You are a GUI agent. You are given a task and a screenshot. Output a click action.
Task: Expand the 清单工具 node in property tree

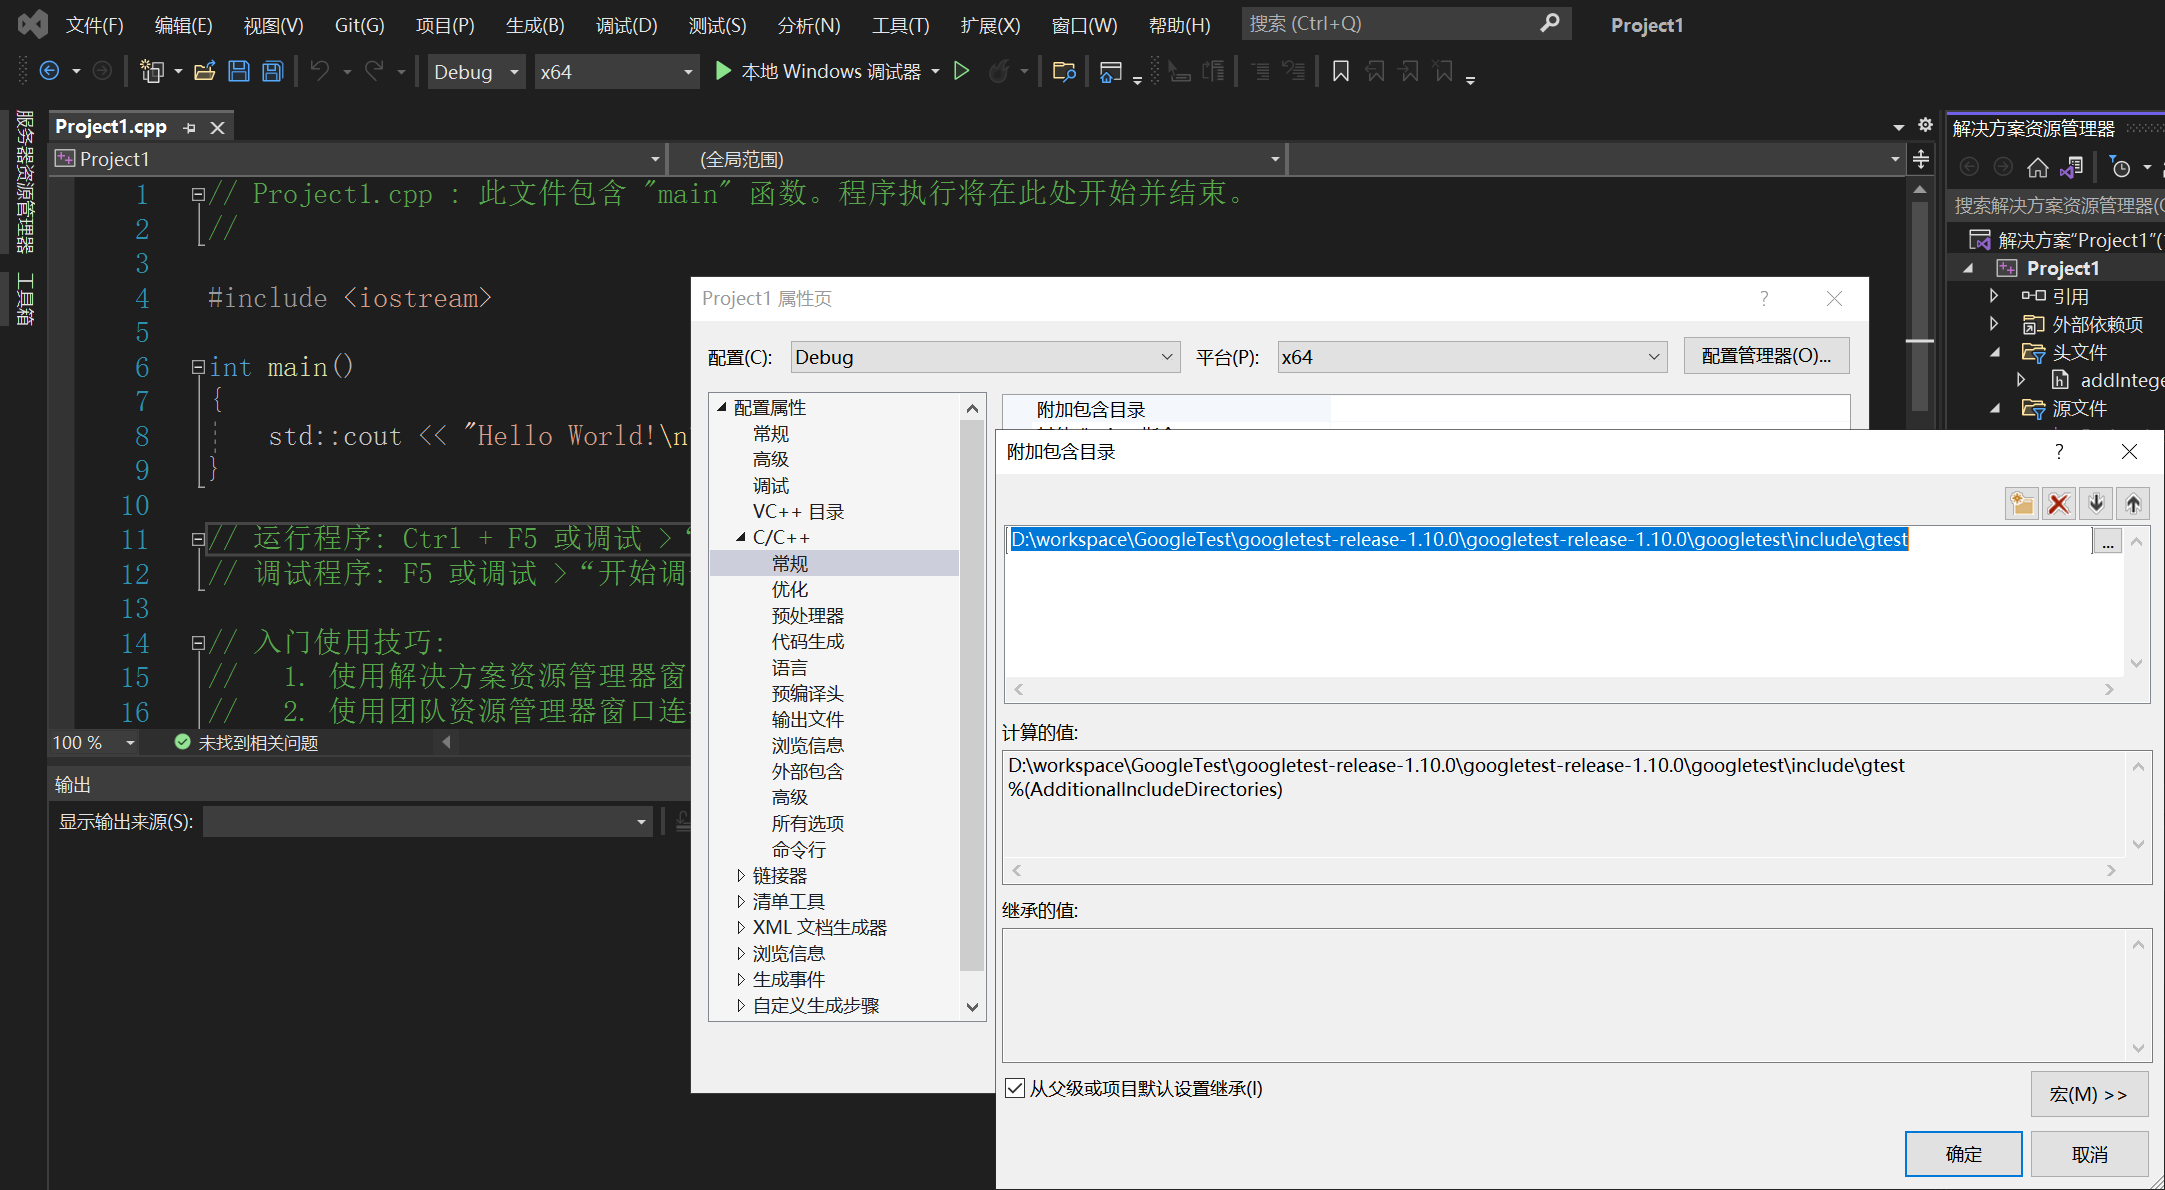click(x=740, y=902)
